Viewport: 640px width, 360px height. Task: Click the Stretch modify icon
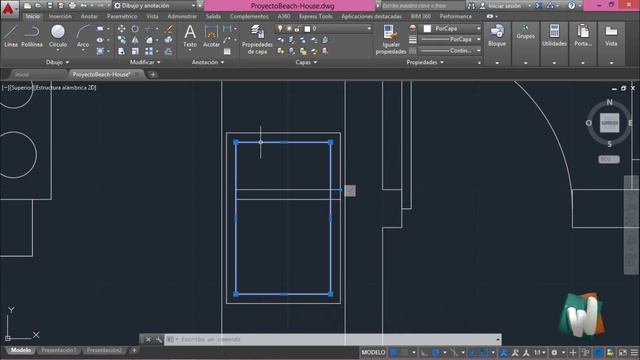(x=122, y=51)
